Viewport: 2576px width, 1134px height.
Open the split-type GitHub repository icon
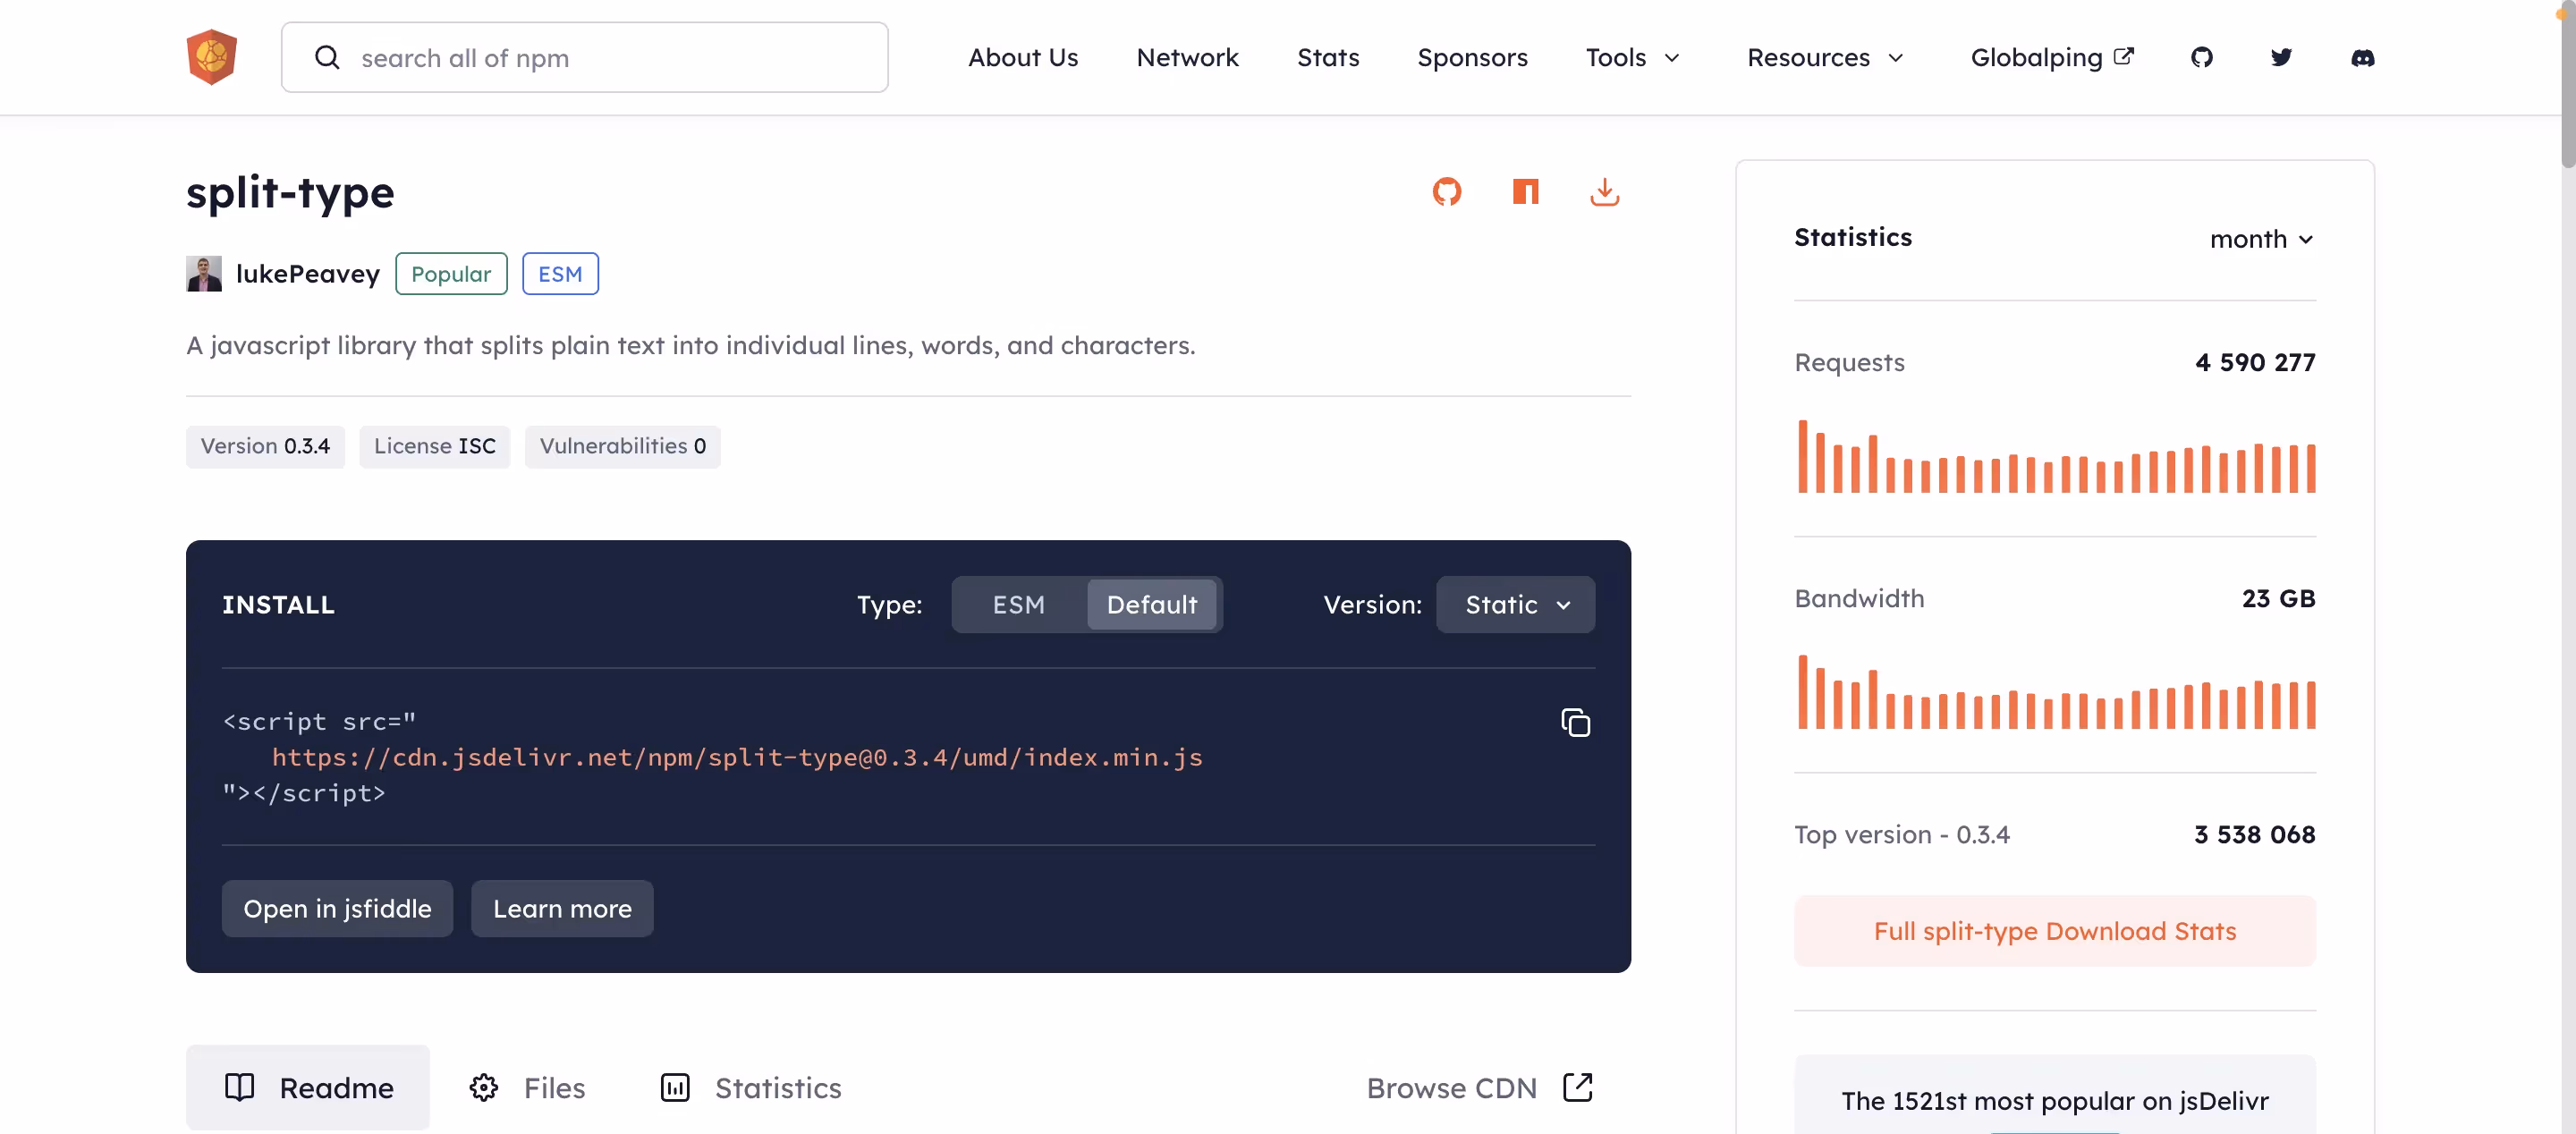click(1447, 191)
